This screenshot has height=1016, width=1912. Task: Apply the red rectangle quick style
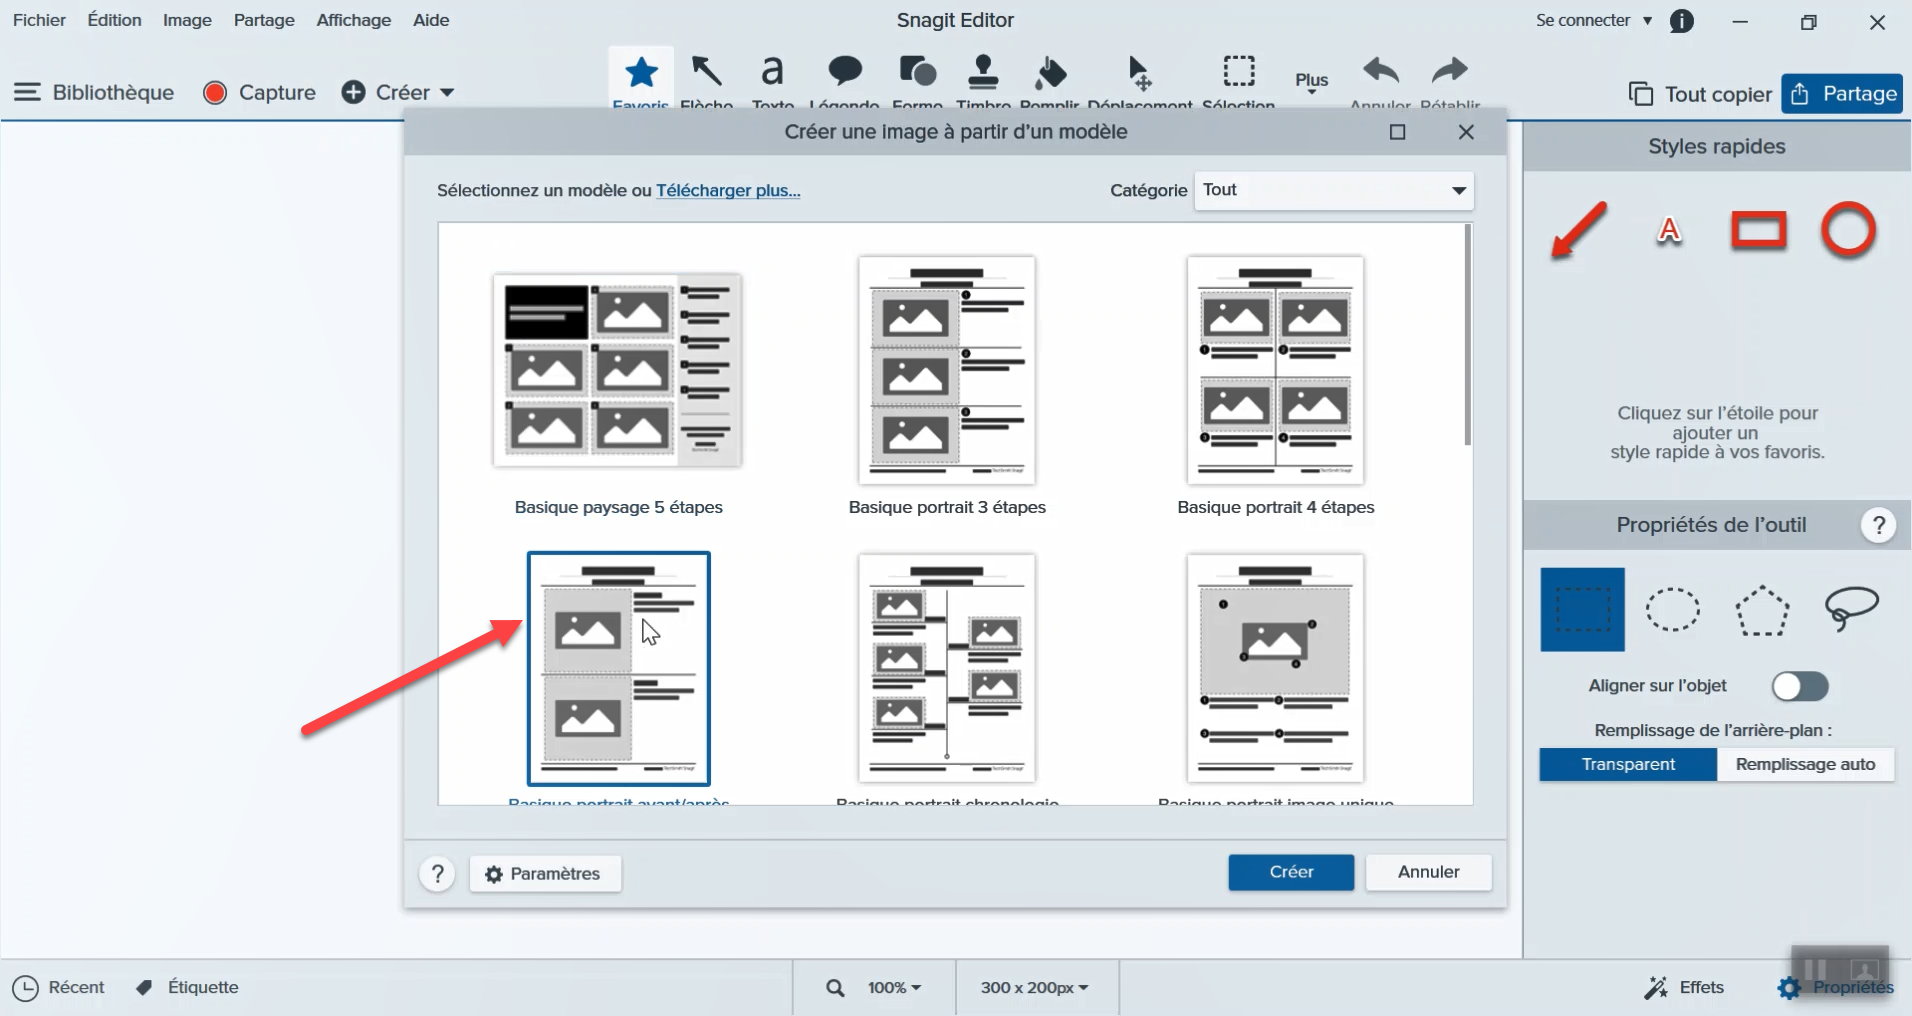[x=1758, y=230]
